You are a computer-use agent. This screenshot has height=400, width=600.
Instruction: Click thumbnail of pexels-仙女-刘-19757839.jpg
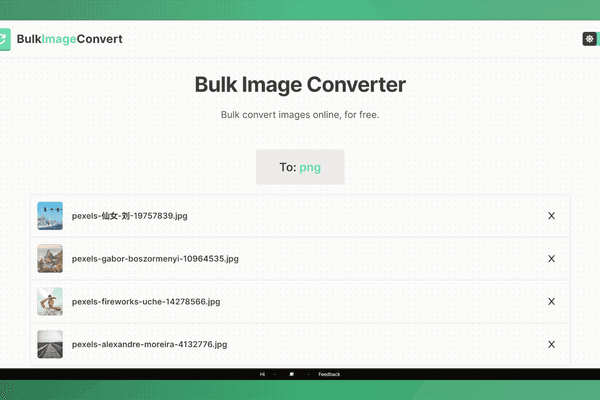pyautogui.click(x=50, y=216)
